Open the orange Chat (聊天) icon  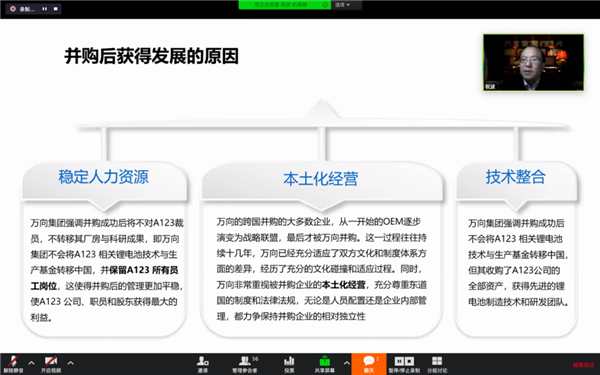point(369,364)
